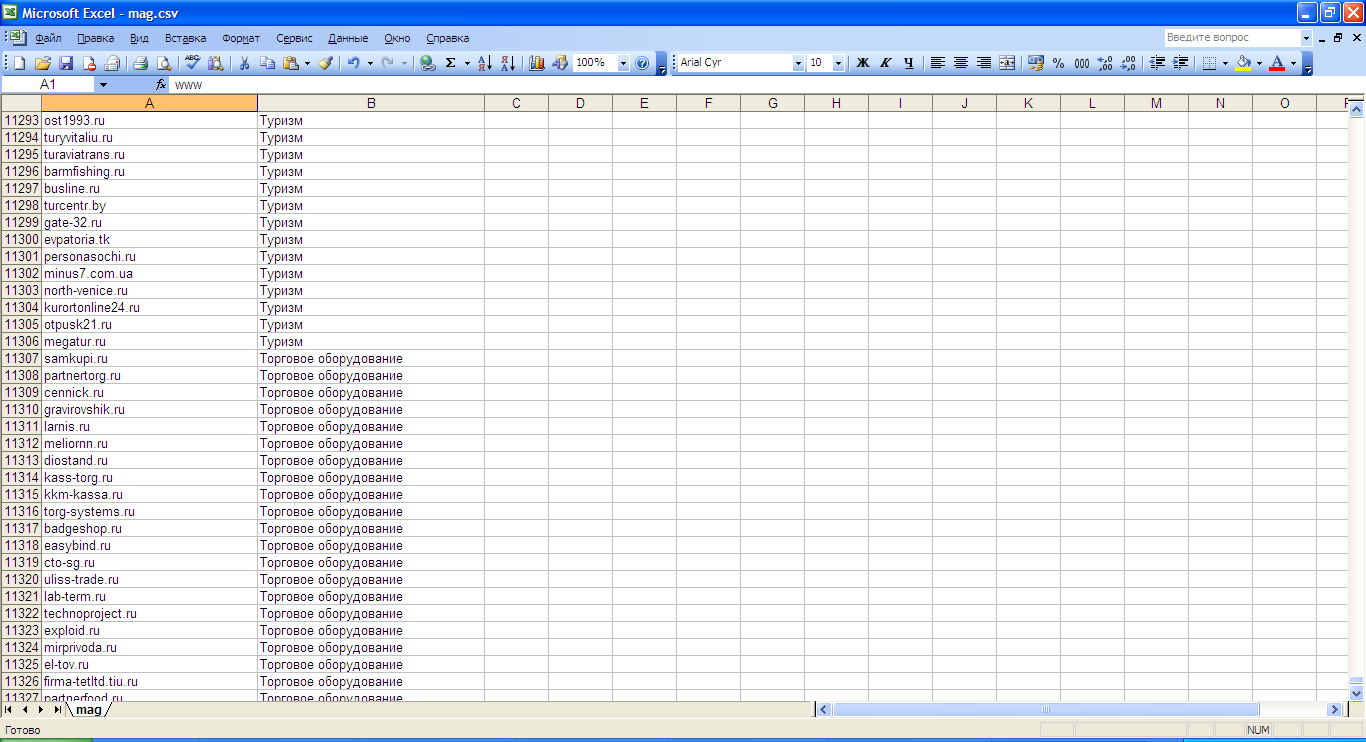The width and height of the screenshot is (1366, 742).
Task: Go to last sheet tab navigation arrow
Action: point(57,709)
